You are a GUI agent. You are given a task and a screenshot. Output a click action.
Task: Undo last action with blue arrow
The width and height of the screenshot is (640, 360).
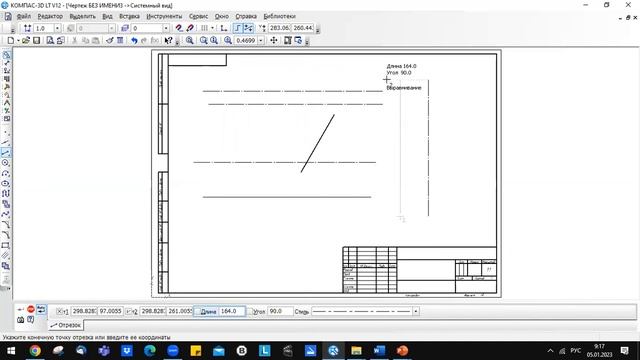point(134,40)
